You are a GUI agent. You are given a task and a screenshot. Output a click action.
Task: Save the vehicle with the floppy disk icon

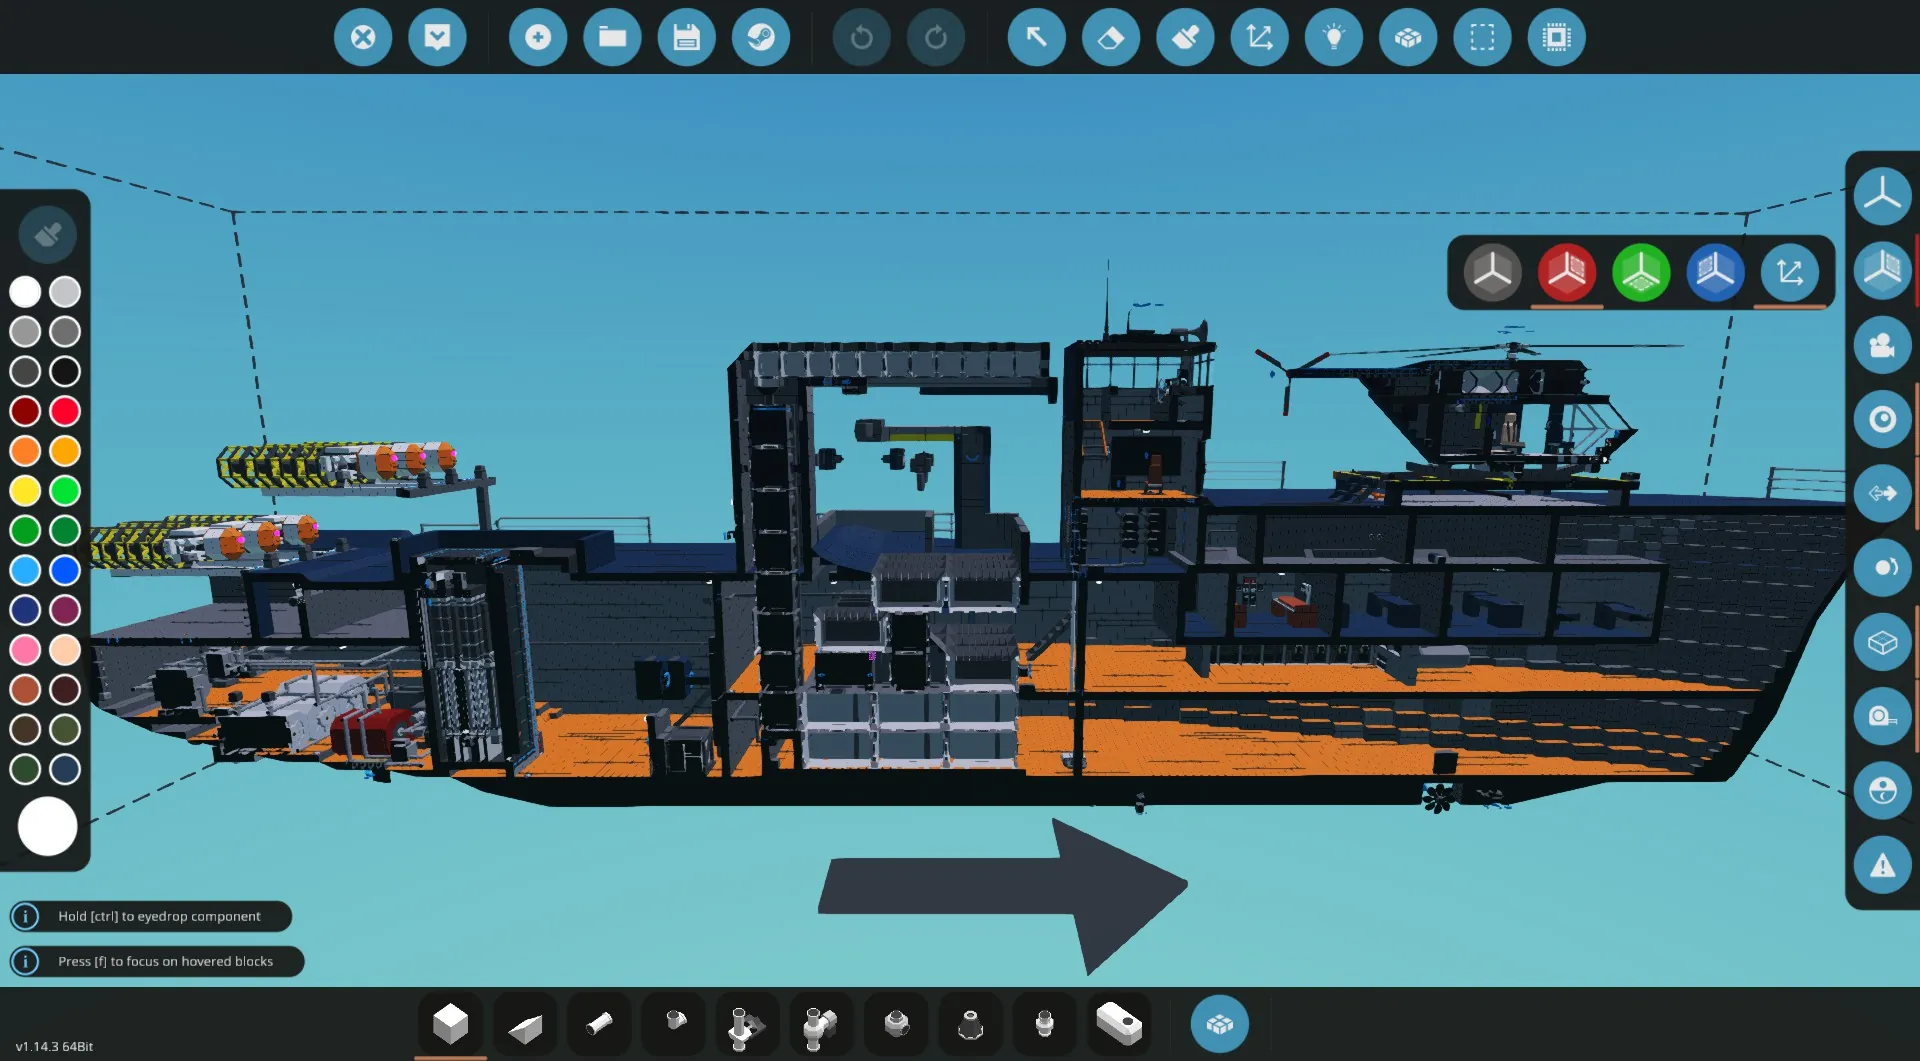686,38
